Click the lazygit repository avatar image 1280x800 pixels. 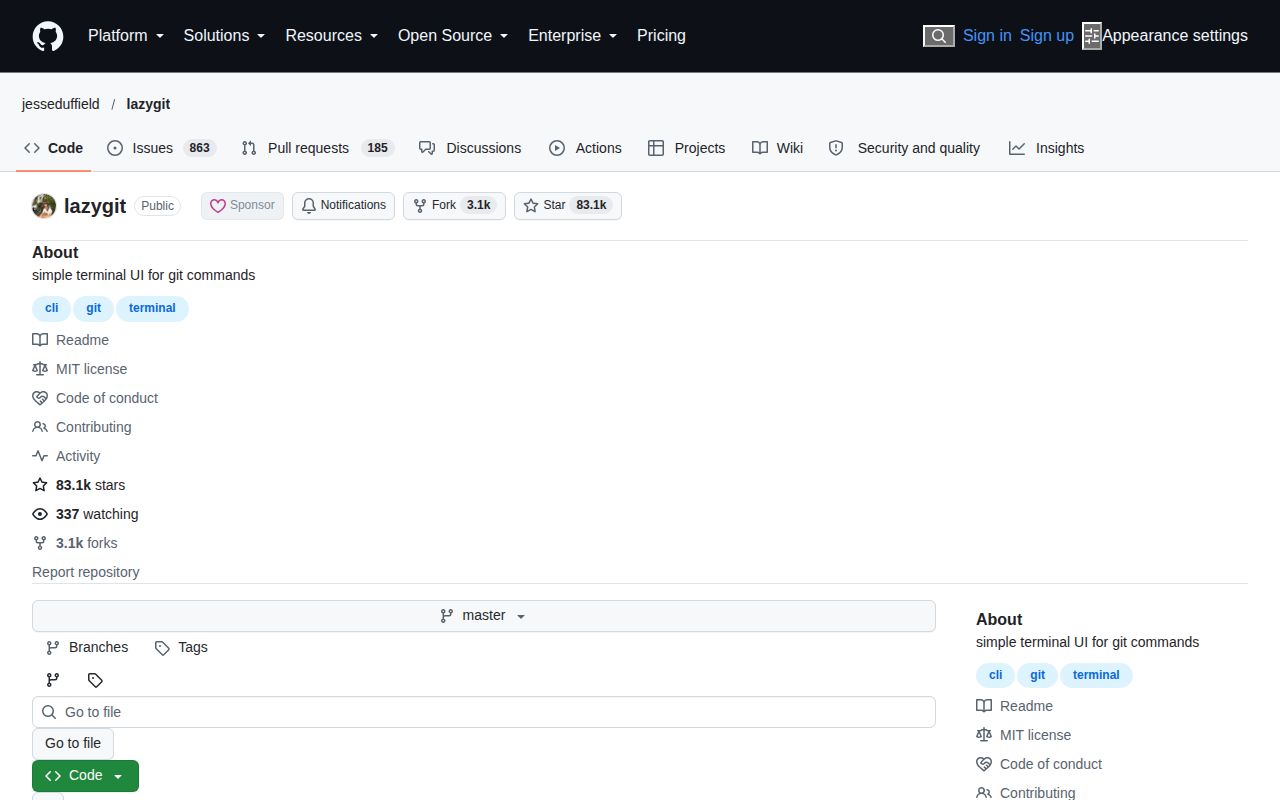(x=44, y=206)
